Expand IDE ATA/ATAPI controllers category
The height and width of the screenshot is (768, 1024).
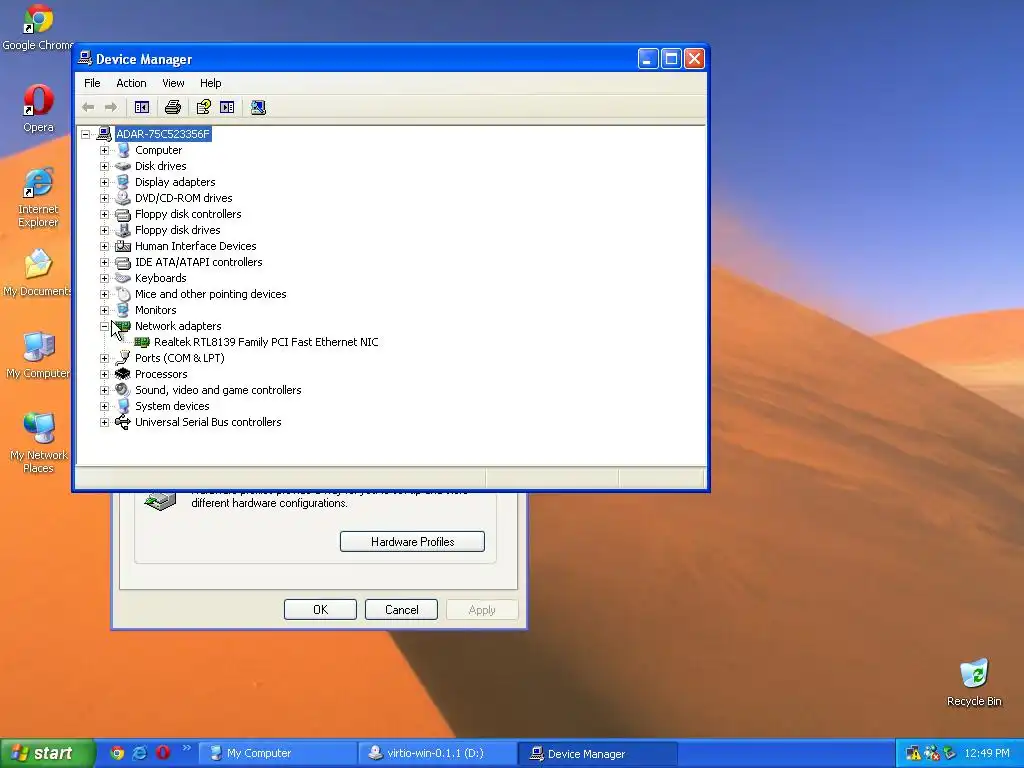point(104,262)
